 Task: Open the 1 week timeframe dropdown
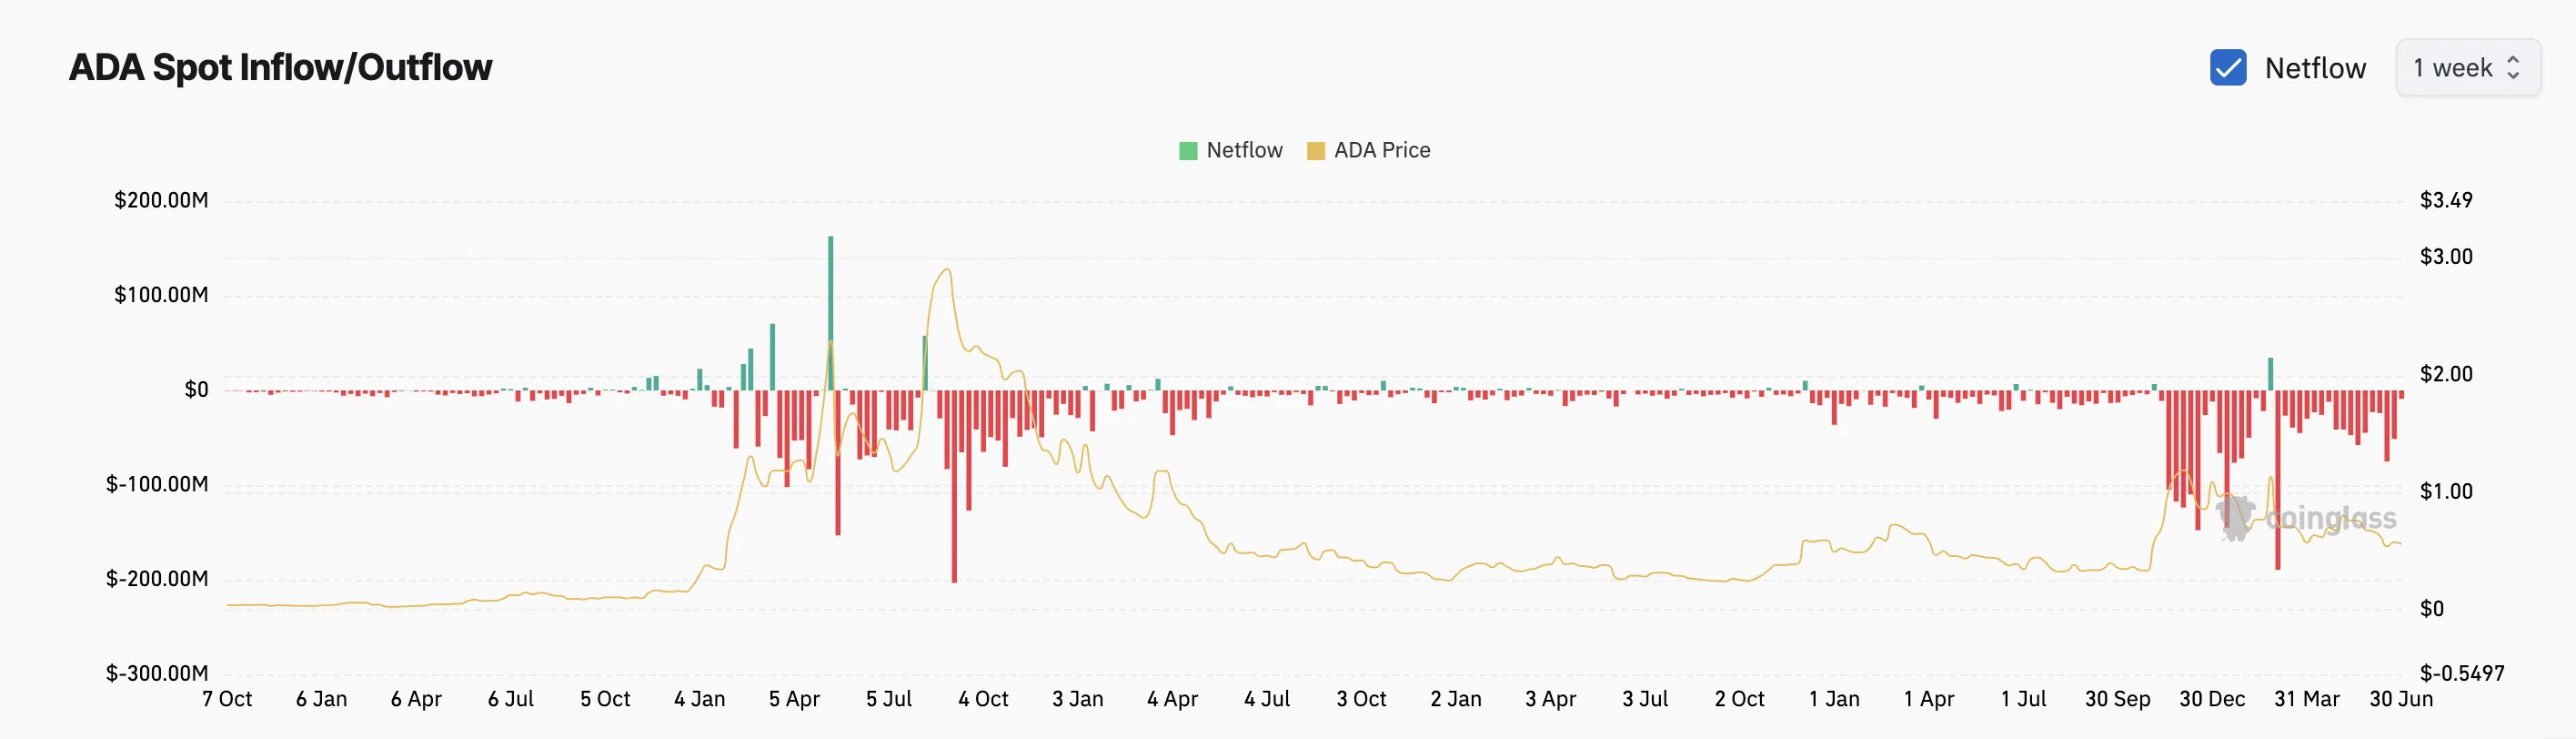tap(2467, 68)
